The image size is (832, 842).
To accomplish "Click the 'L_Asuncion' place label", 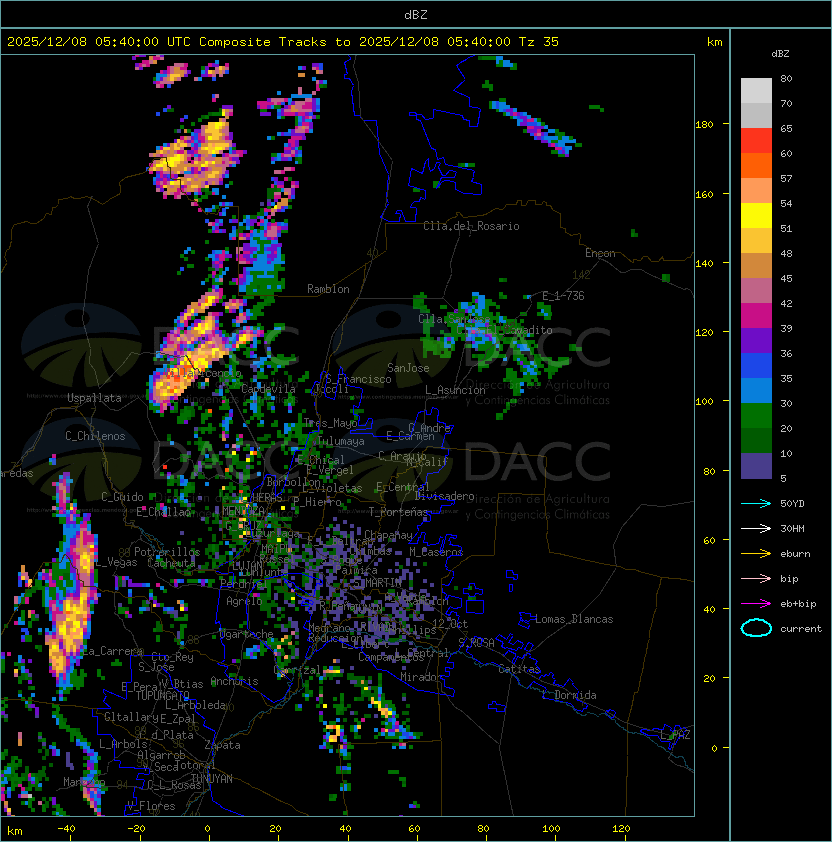I will 455,390.
